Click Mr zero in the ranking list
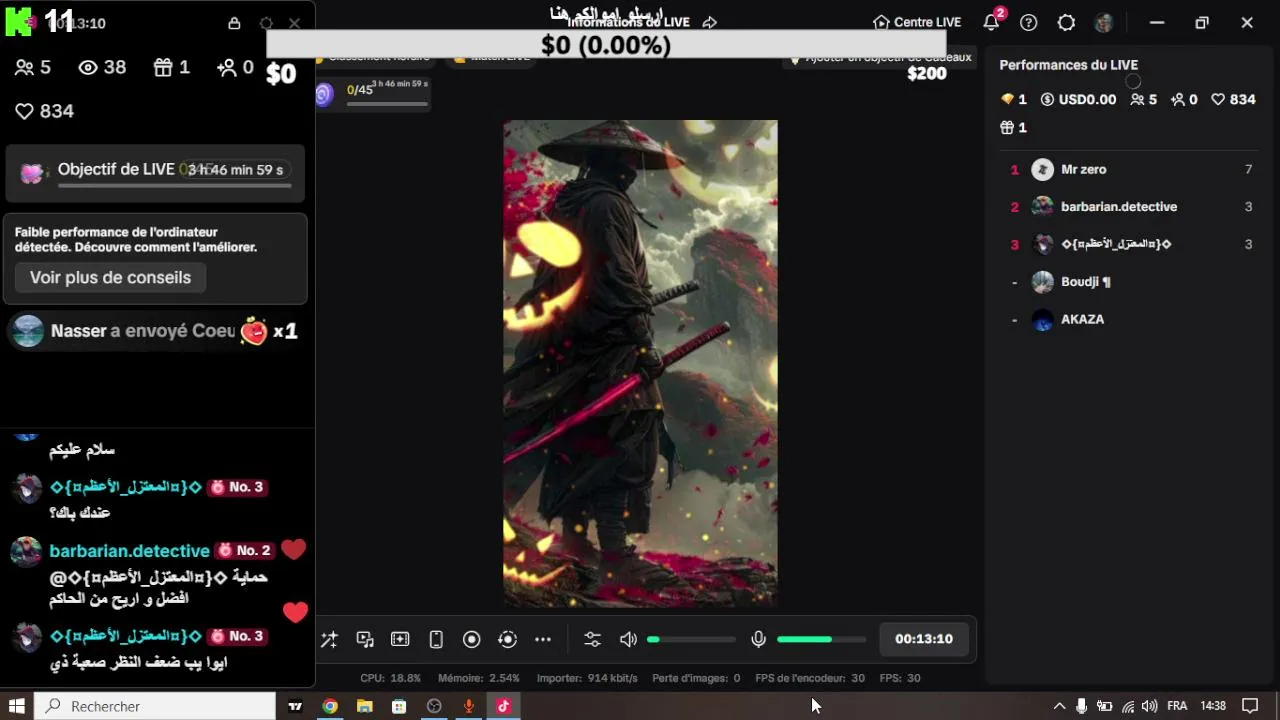The width and height of the screenshot is (1280, 720). point(1083,169)
